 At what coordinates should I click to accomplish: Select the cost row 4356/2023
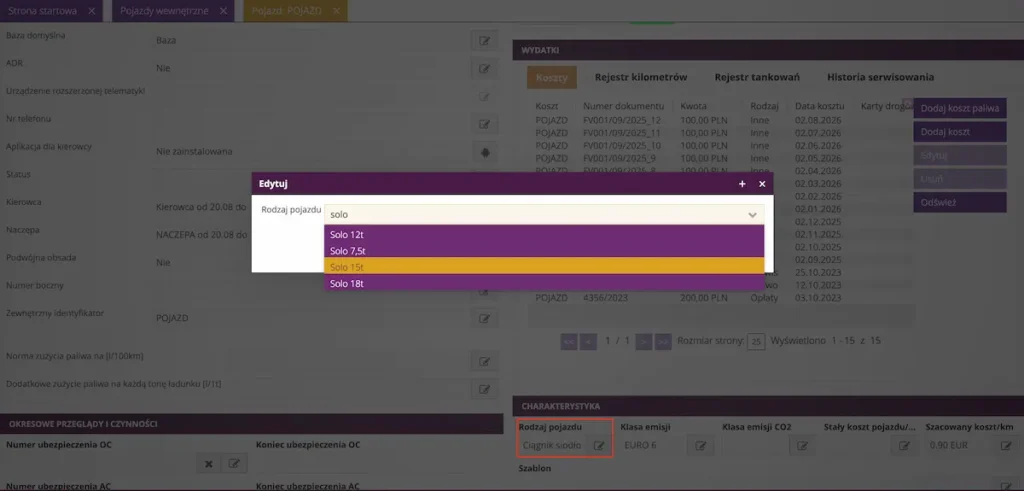[x=718, y=298]
